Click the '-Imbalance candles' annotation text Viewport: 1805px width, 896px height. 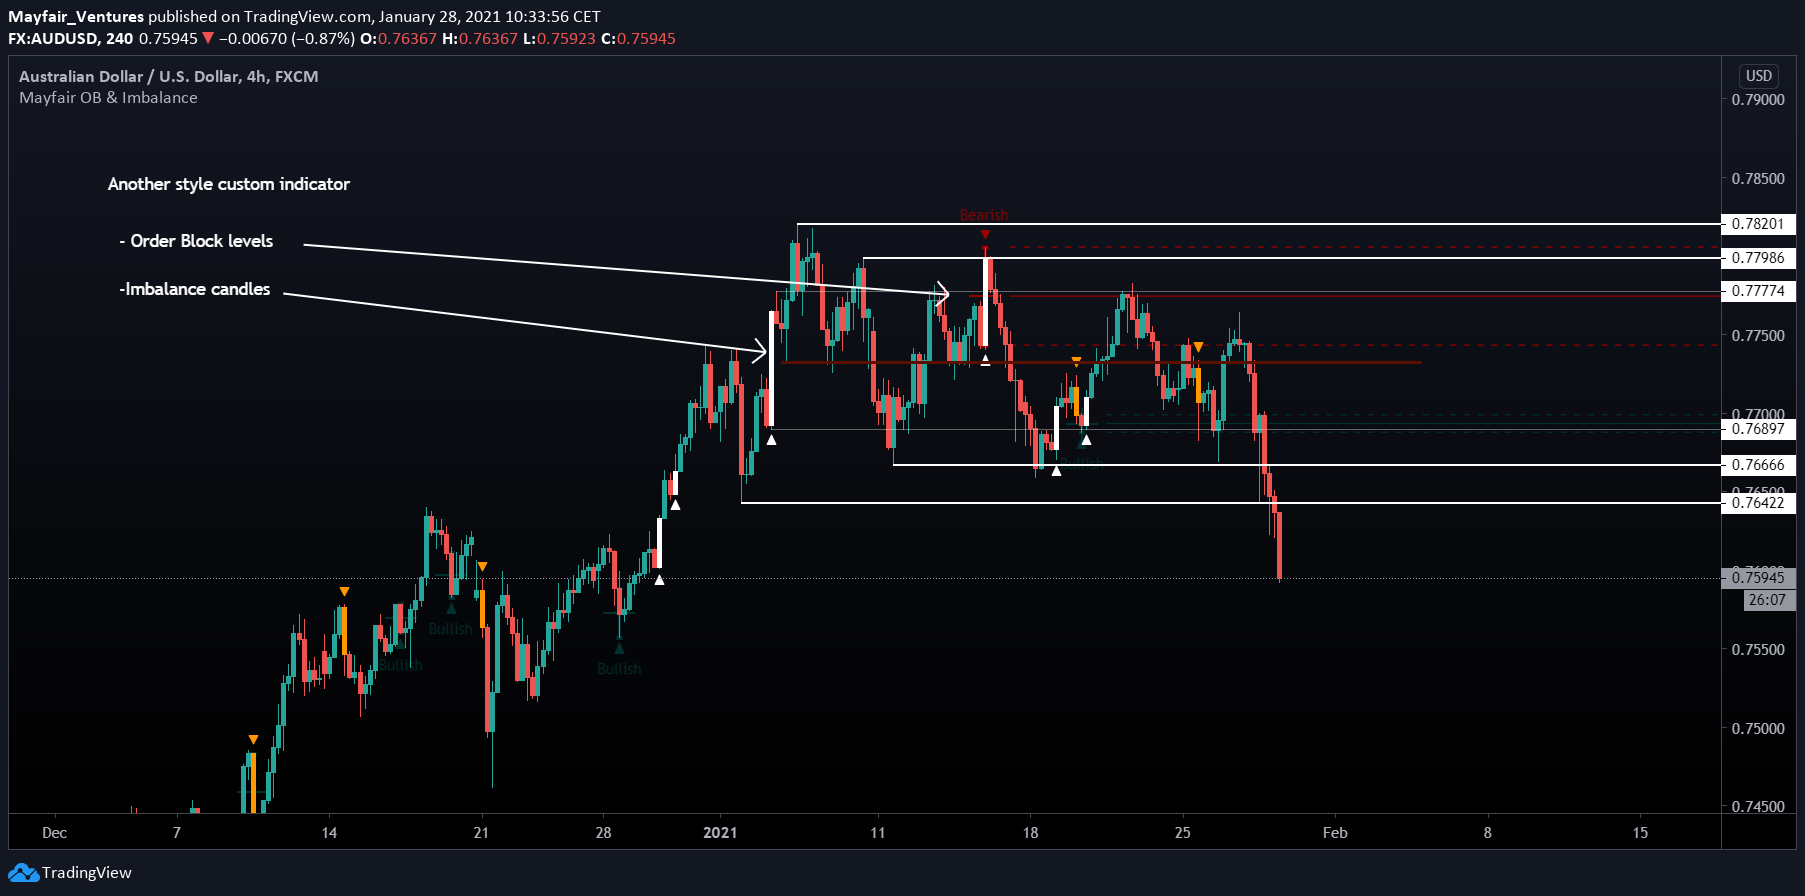(194, 289)
